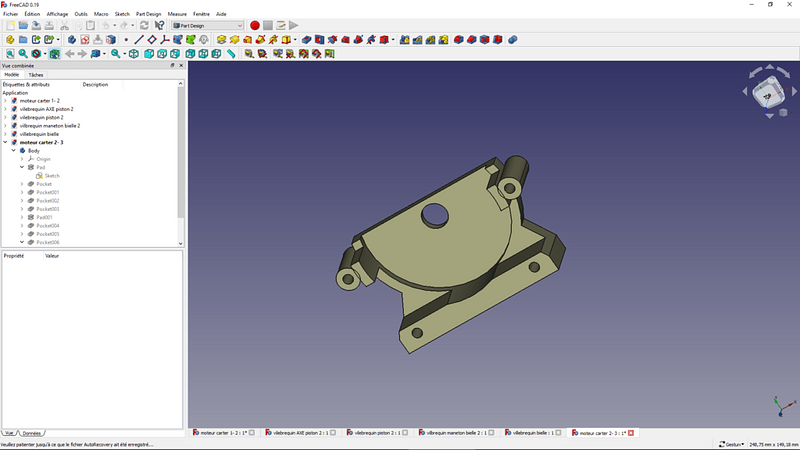Open the Part Design menu
This screenshot has height=450, width=800.
pyautogui.click(x=148, y=14)
